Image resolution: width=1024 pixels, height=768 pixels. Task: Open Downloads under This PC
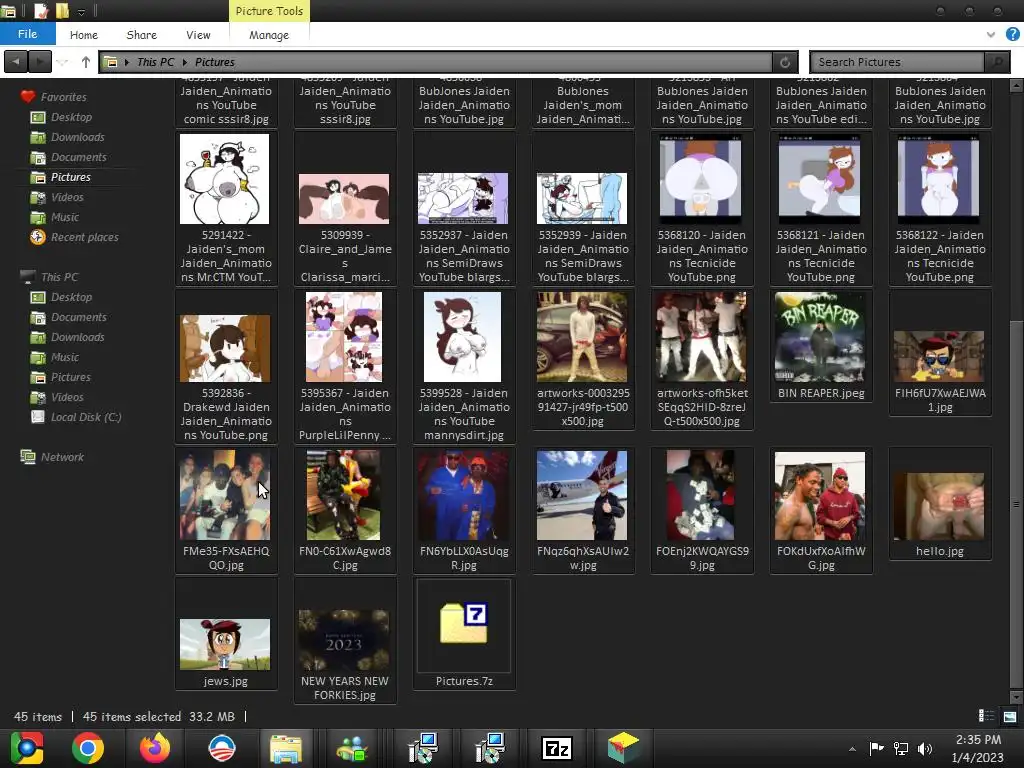tap(77, 337)
